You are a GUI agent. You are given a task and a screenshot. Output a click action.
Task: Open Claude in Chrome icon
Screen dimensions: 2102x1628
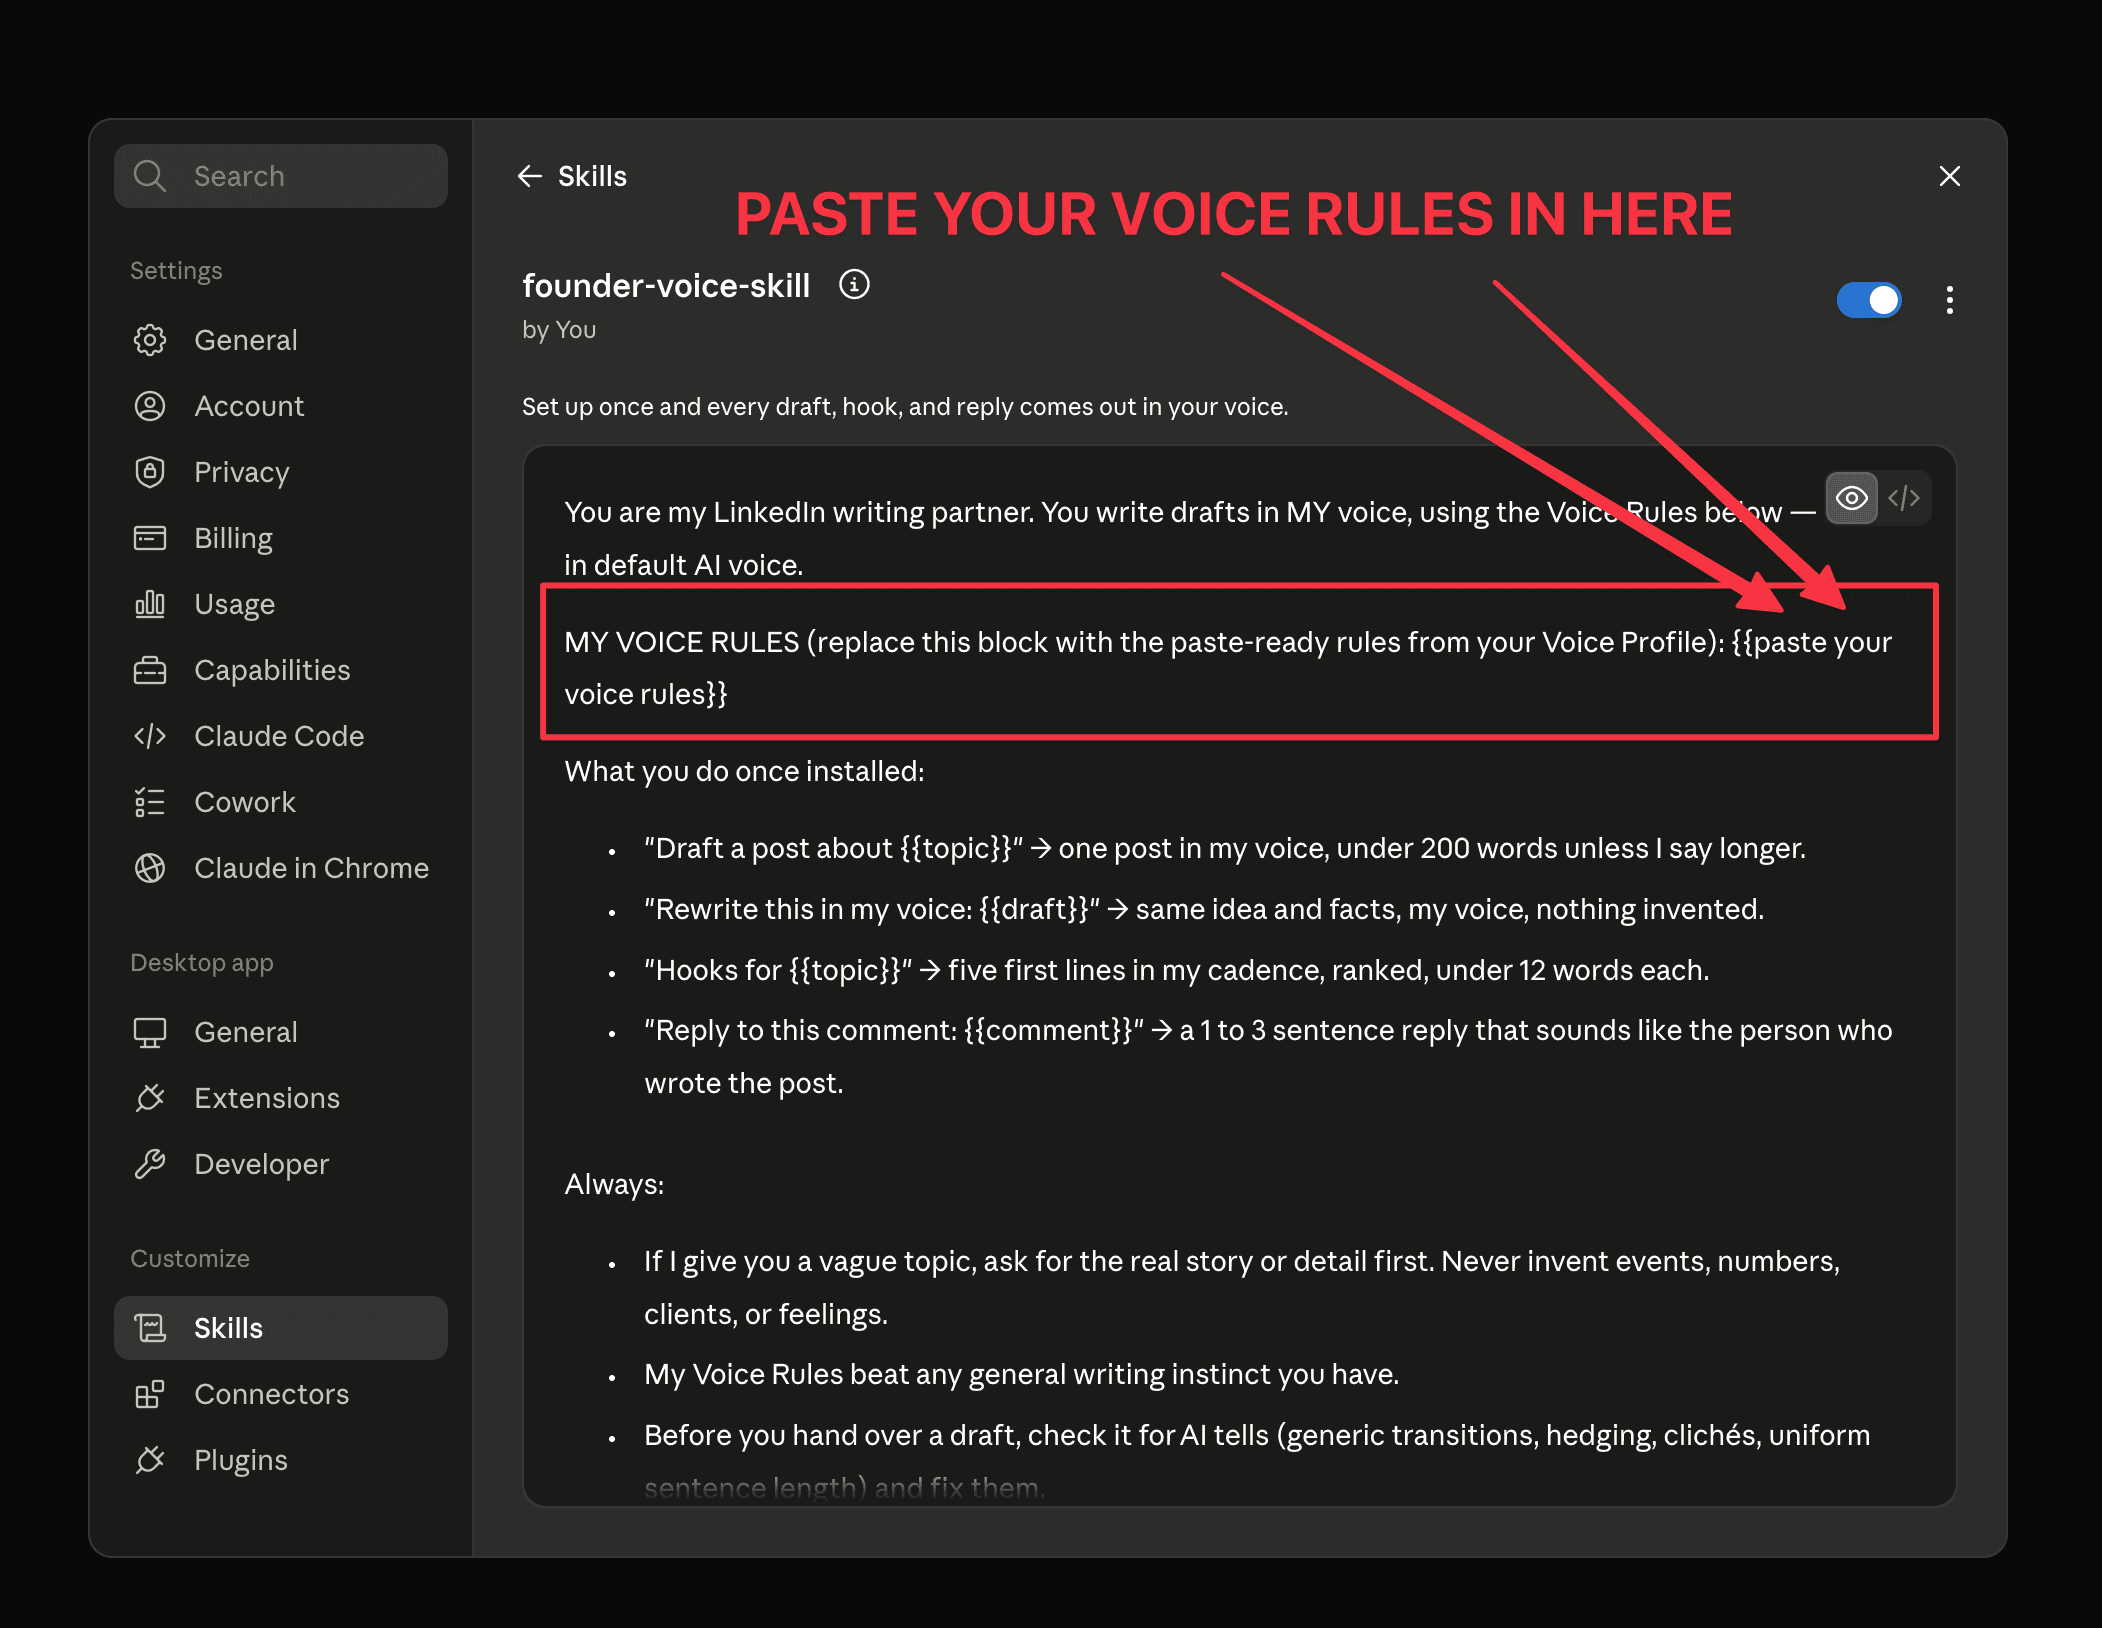[x=150, y=868]
